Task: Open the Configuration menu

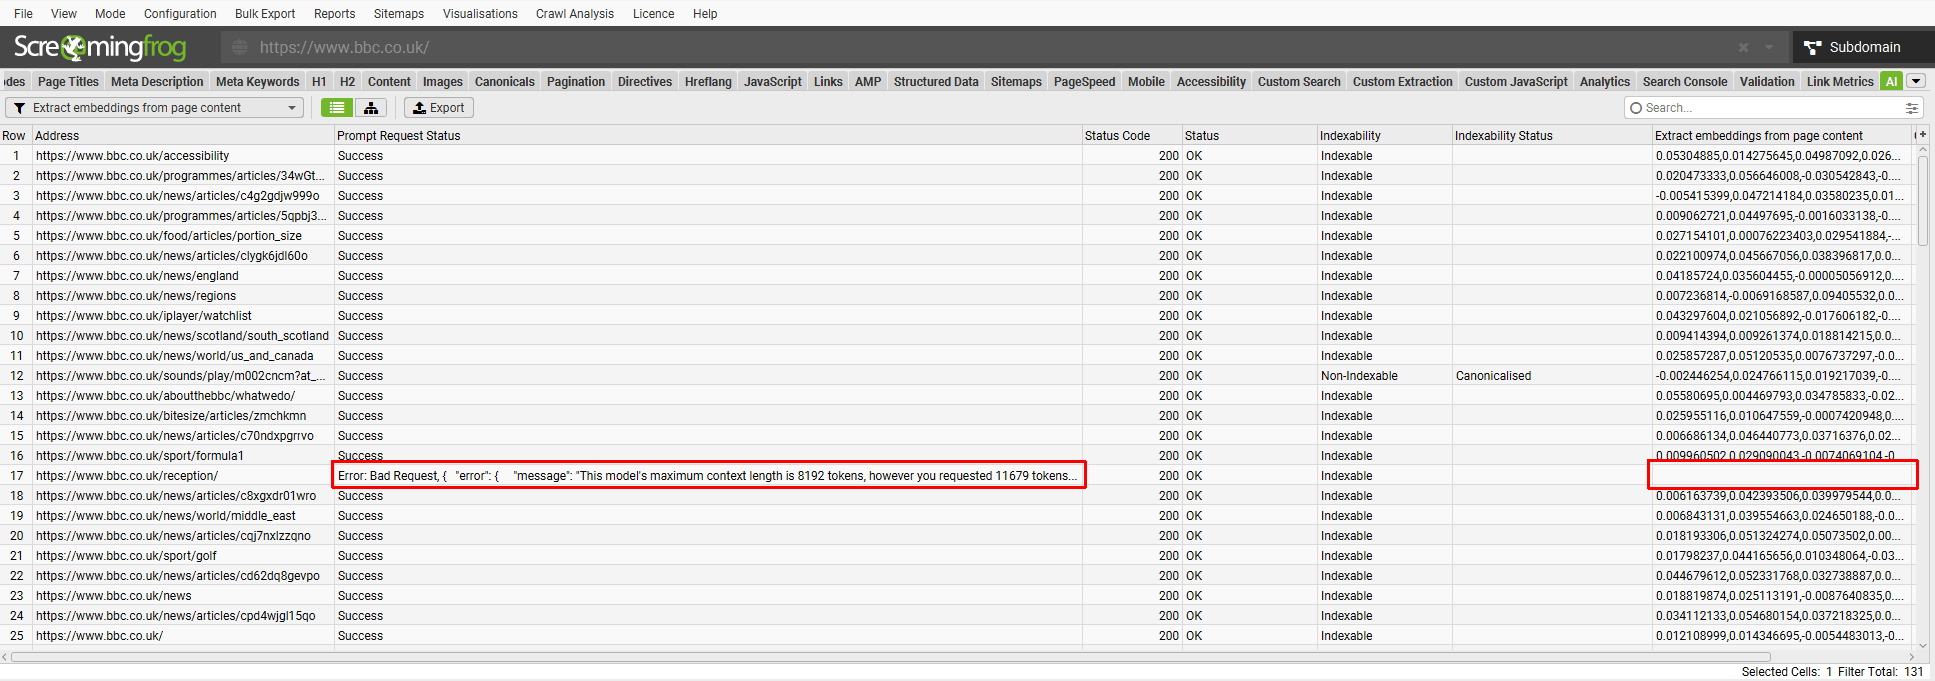Action: pyautogui.click(x=180, y=14)
